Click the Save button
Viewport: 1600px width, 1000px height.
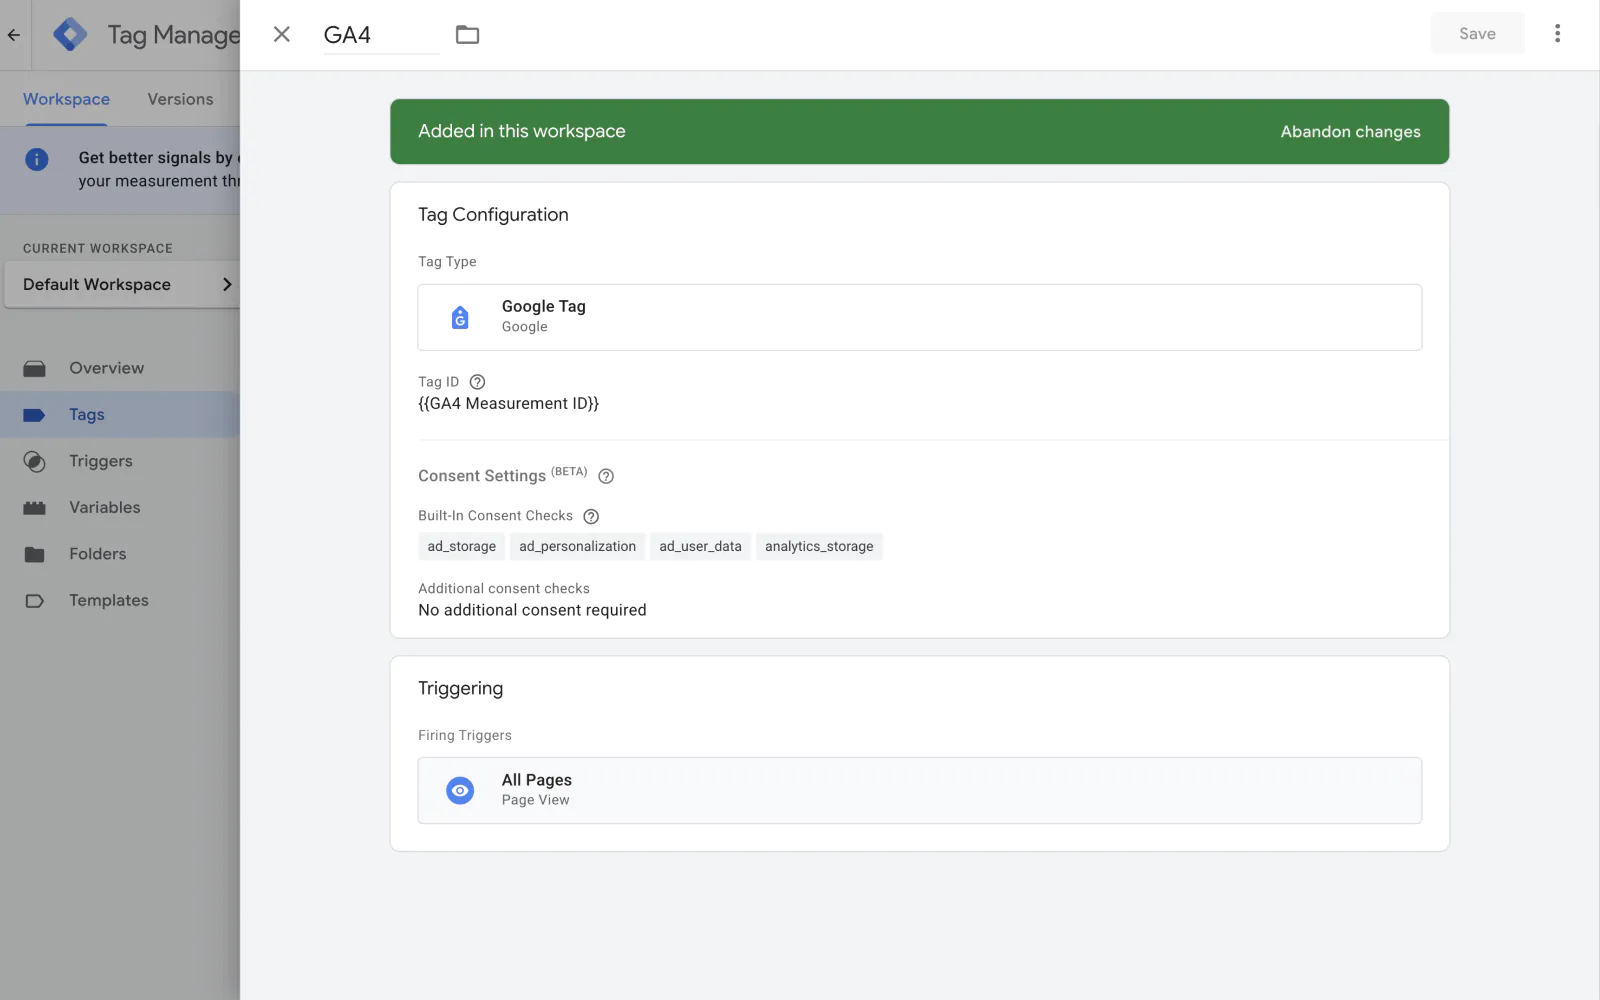tap(1477, 34)
